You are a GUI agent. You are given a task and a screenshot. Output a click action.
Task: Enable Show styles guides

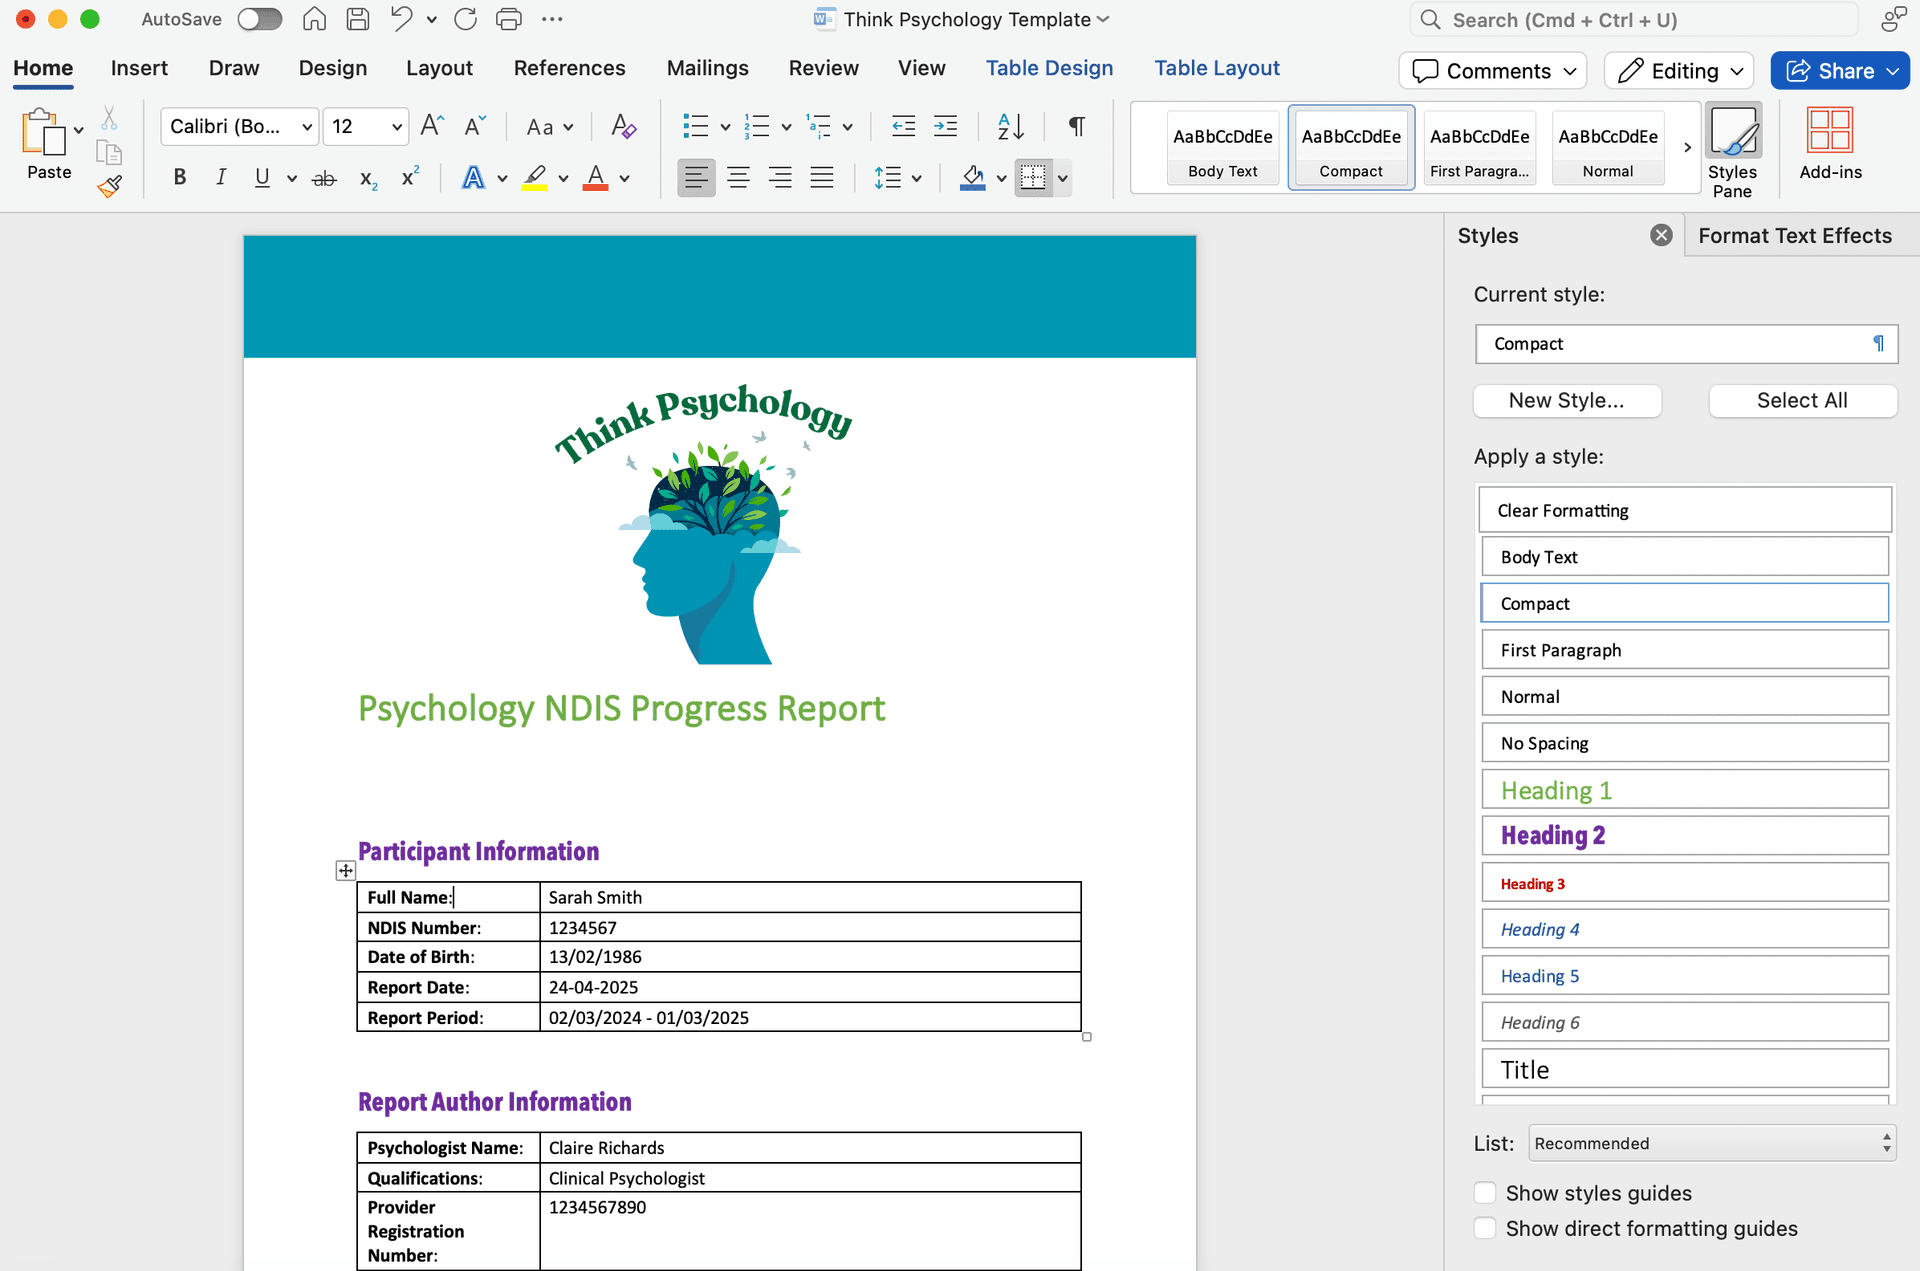pos(1484,1192)
